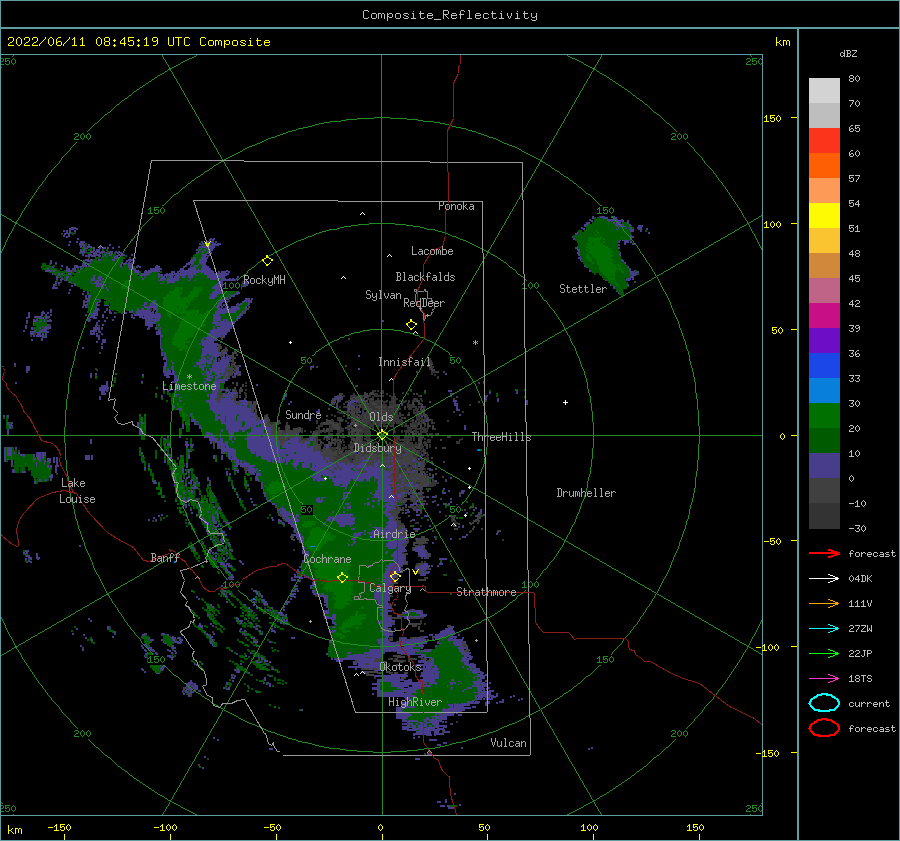Click the red forecast arrow in legend
This screenshot has height=841, width=900.
click(x=824, y=553)
